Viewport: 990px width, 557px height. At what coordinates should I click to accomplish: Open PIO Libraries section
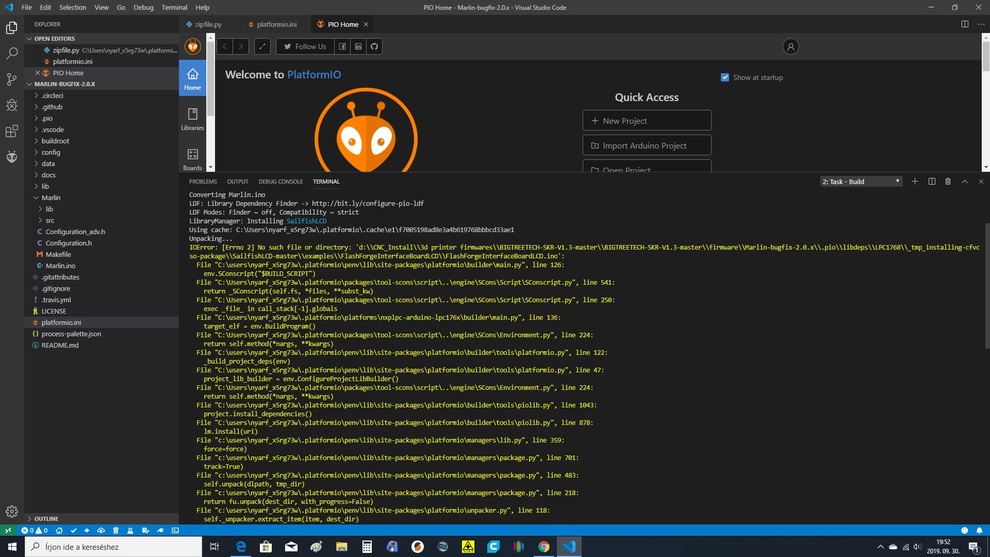pyautogui.click(x=192, y=119)
